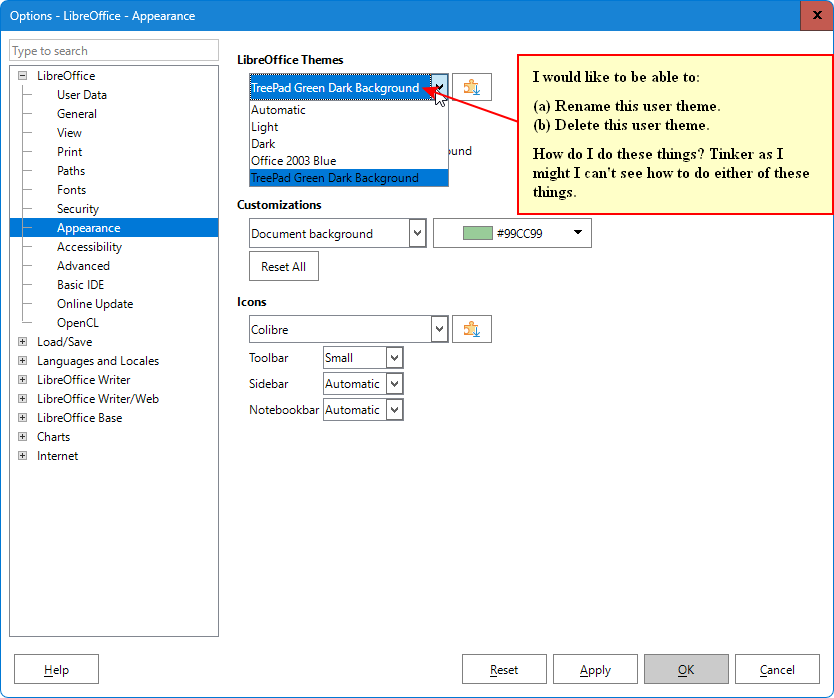Image resolution: width=834 pixels, height=698 pixels.
Task: Open the Document background customization dropdown
Action: [x=418, y=234]
